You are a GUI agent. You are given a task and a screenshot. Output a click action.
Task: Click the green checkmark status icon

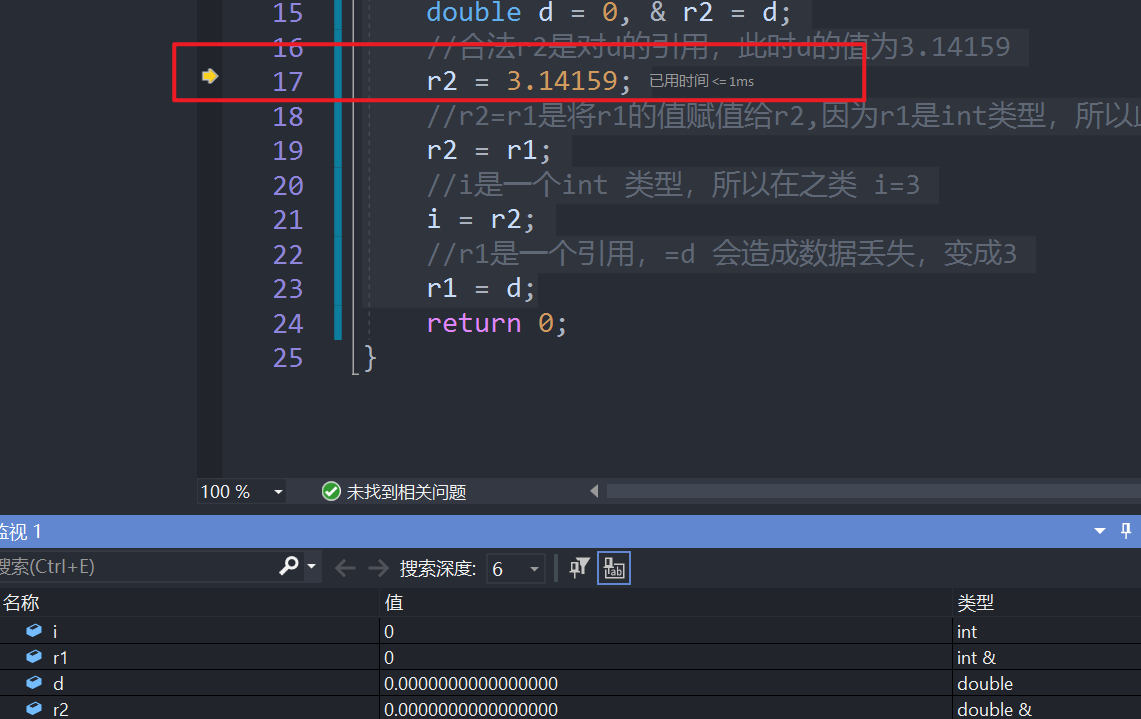pos(331,491)
